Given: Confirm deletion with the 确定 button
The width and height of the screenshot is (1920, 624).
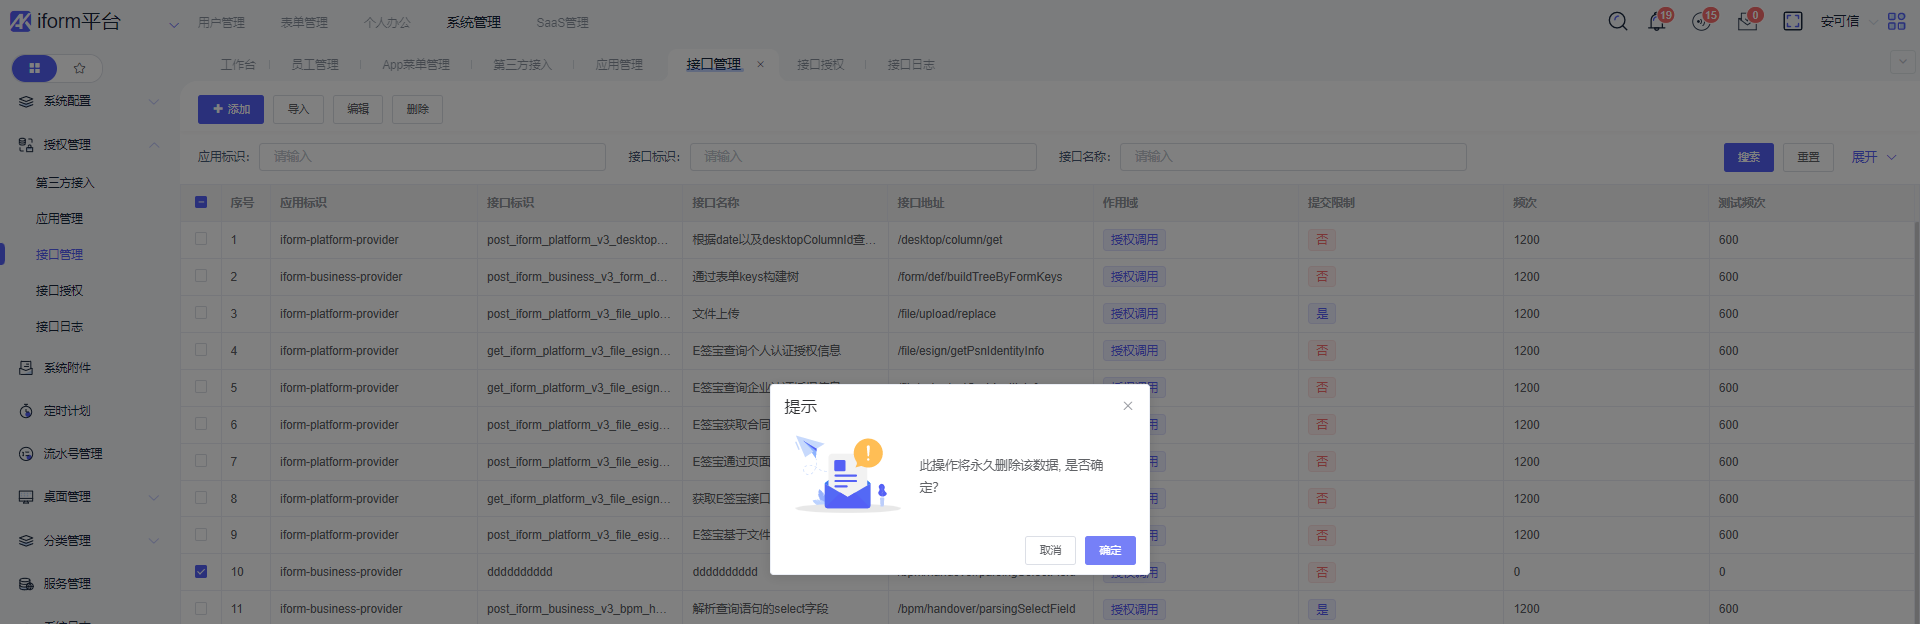Looking at the screenshot, I should tap(1110, 550).
